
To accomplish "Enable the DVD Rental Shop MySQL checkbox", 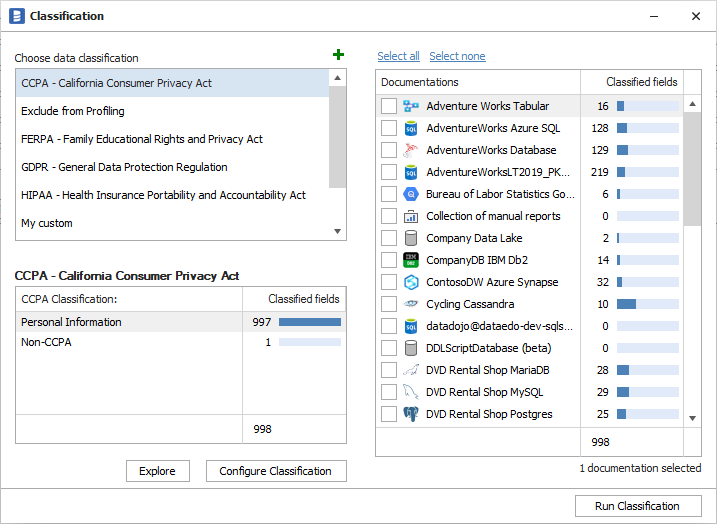I will (389, 392).
